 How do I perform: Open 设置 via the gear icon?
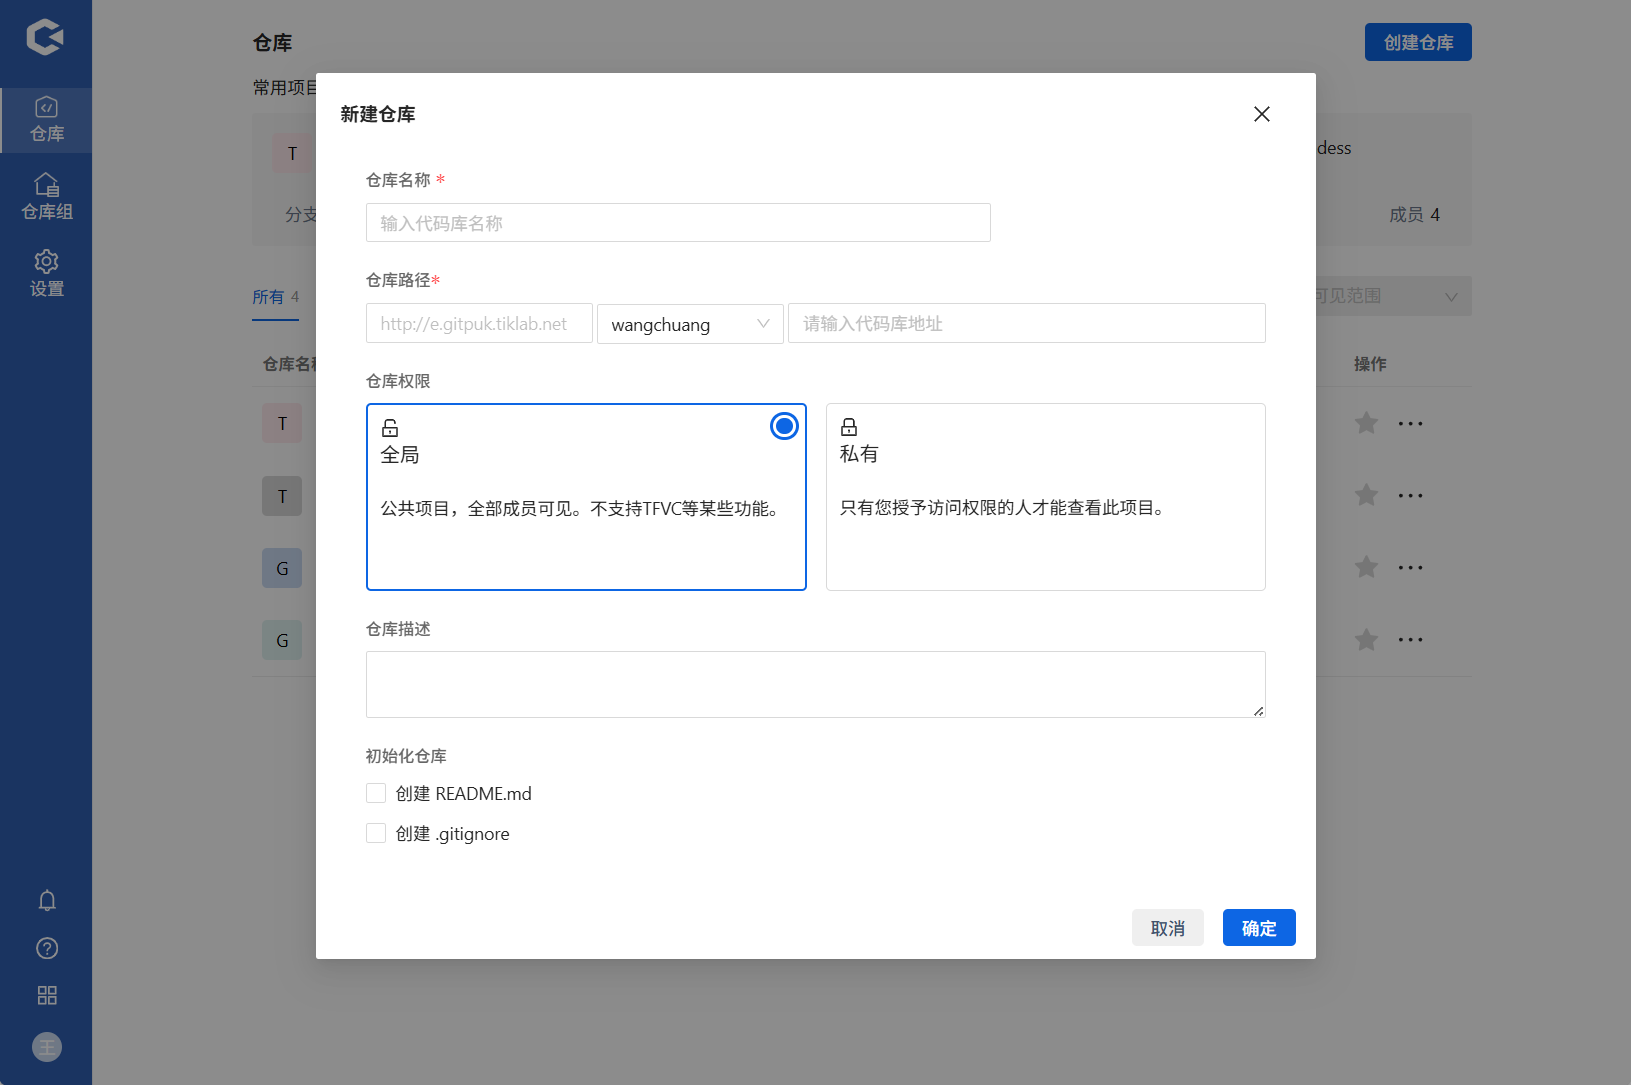(x=46, y=271)
